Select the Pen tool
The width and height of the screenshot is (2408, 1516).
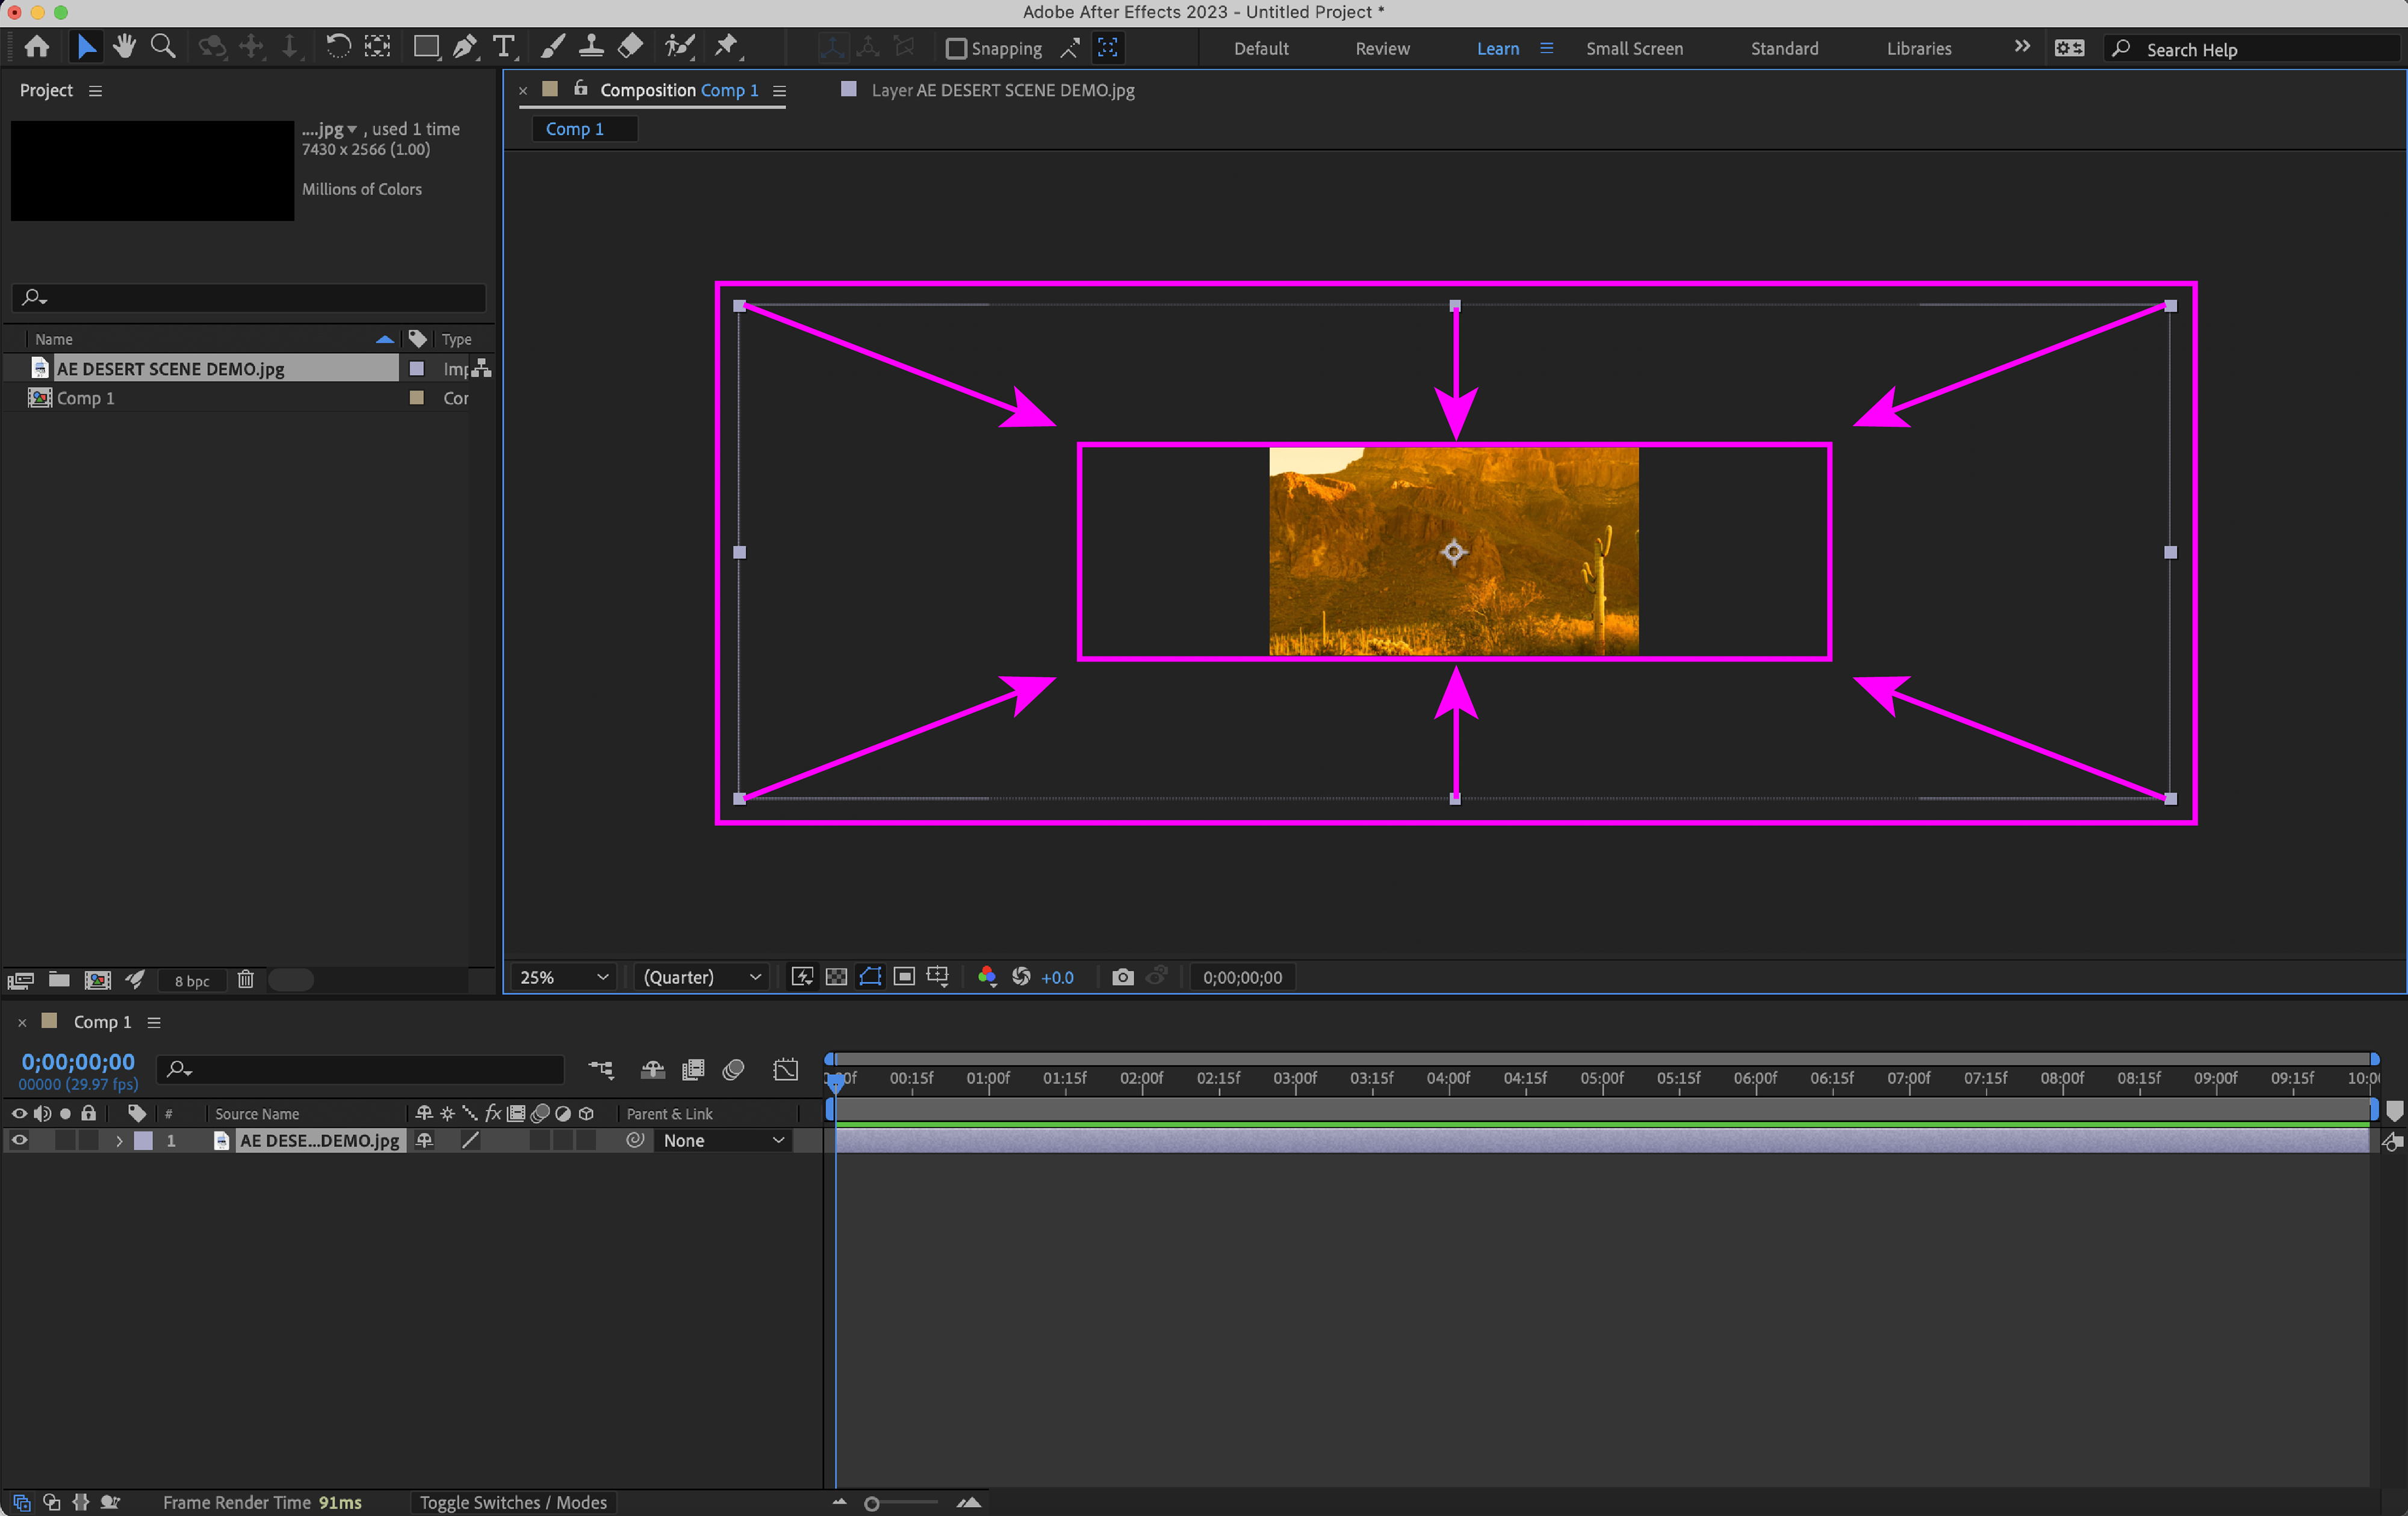(465, 47)
